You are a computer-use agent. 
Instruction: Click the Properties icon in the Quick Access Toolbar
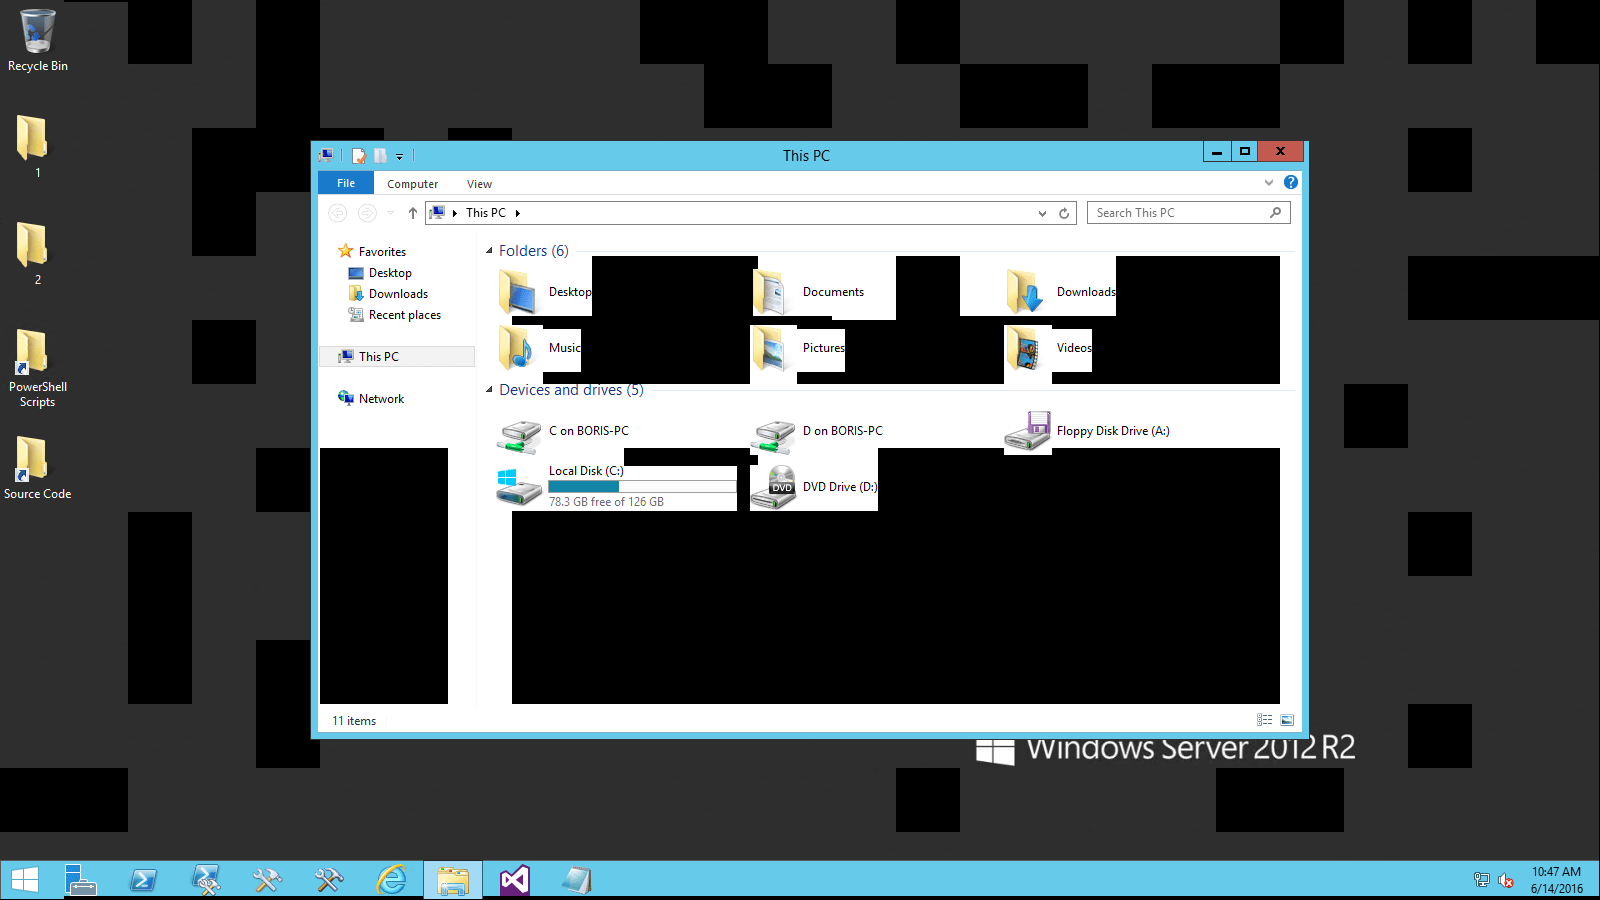pos(358,156)
